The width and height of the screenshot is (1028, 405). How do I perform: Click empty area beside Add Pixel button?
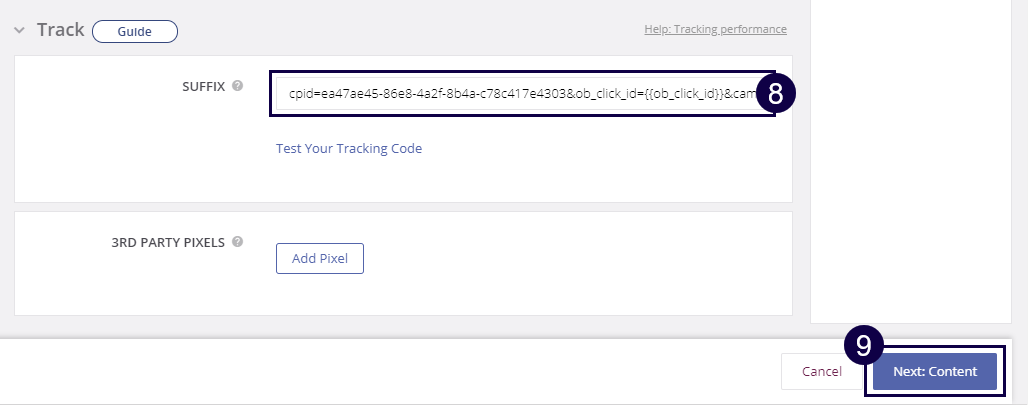(560, 258)
